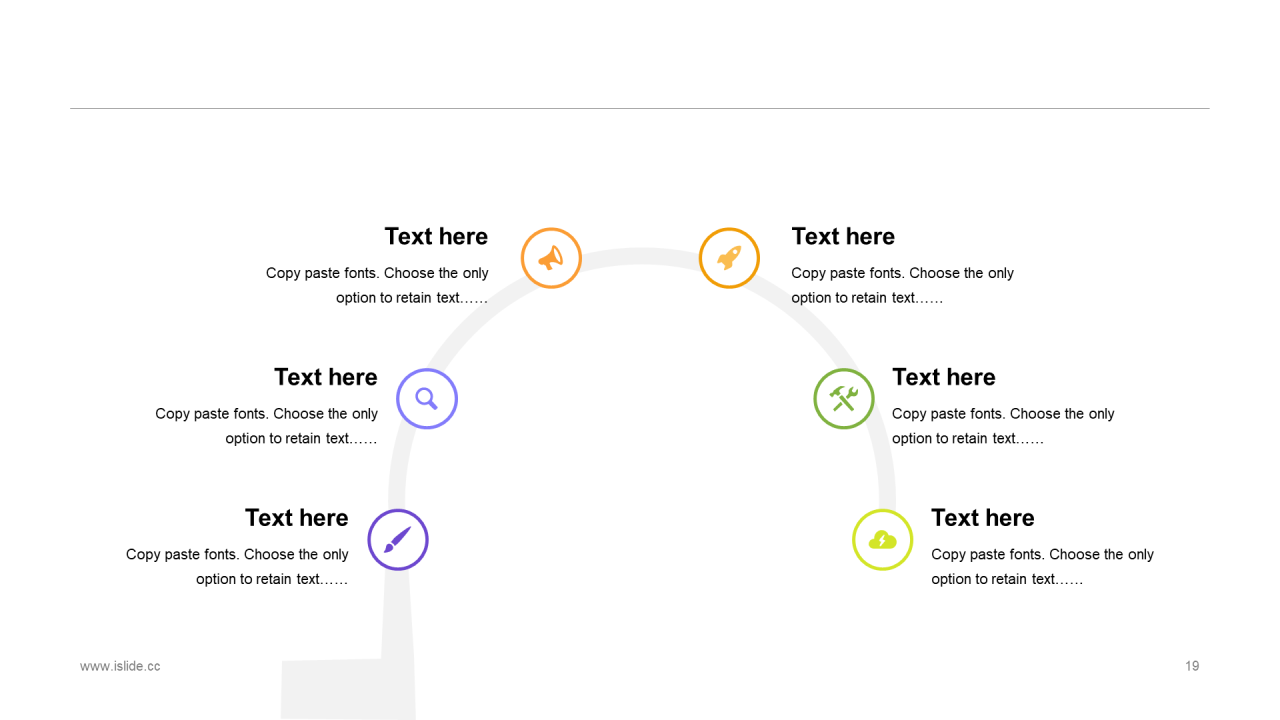Select the green hammer and wrench icon

pos(844,399)
